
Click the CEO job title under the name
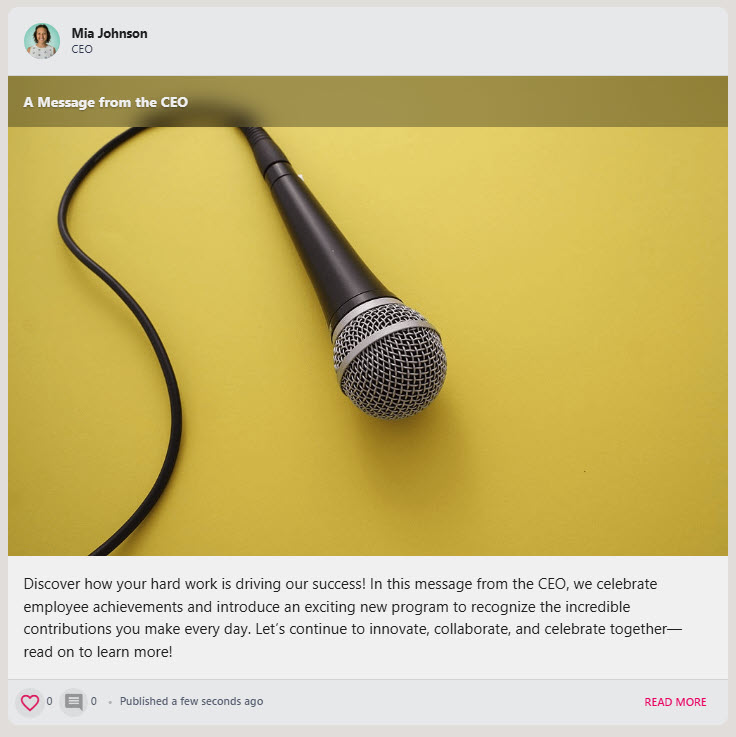pyautogui.click(x=82, y=49)
